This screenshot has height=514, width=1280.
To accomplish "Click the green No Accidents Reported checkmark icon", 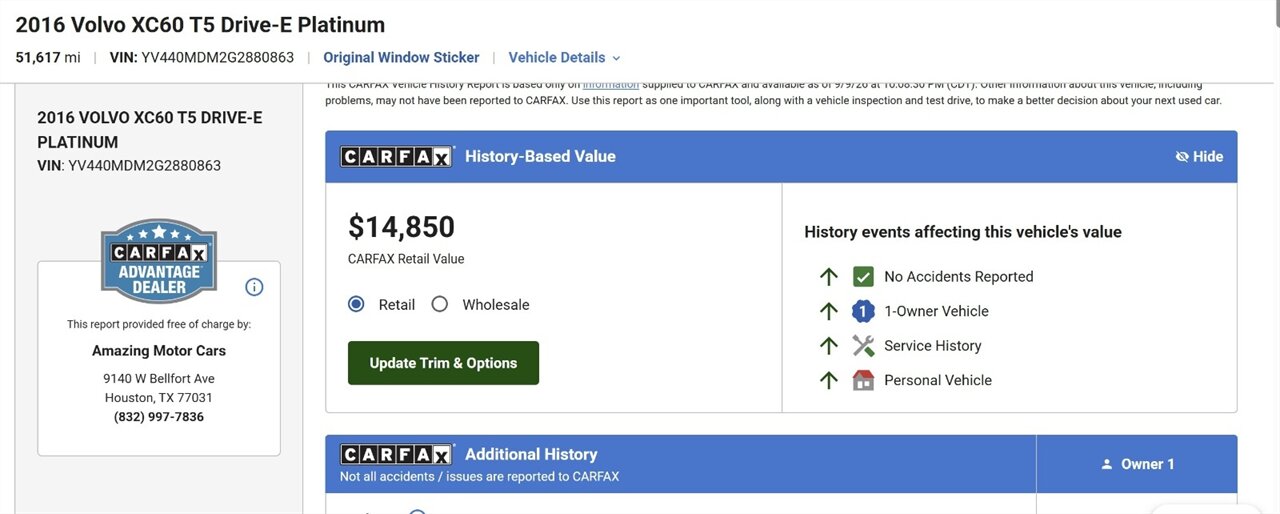I will (863, 277).
